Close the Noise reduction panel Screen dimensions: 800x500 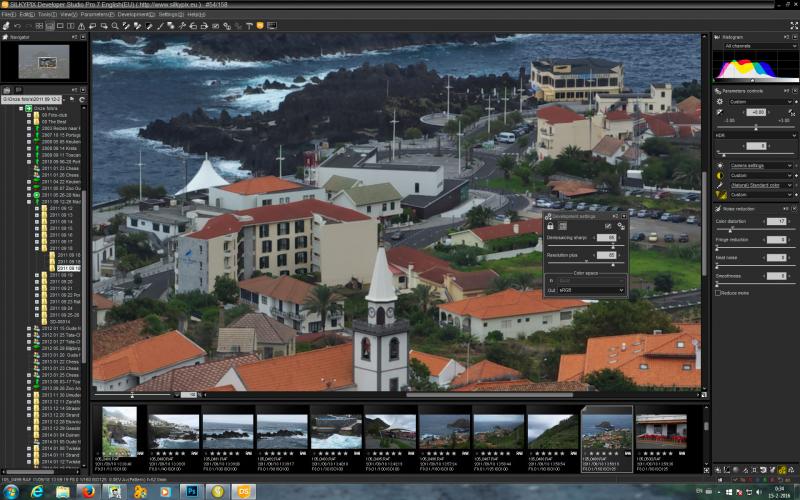[794, 209]
